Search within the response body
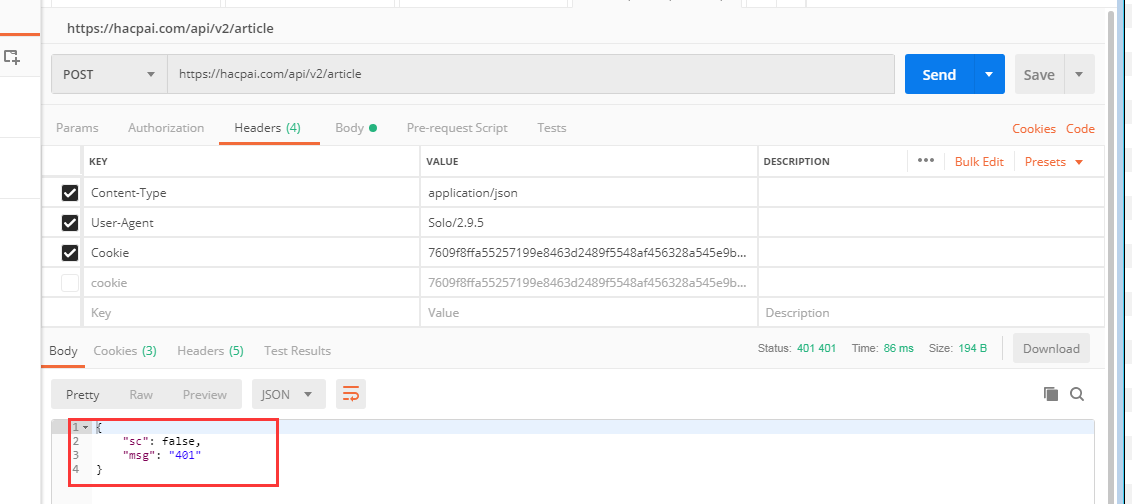 click(1077, 395)
